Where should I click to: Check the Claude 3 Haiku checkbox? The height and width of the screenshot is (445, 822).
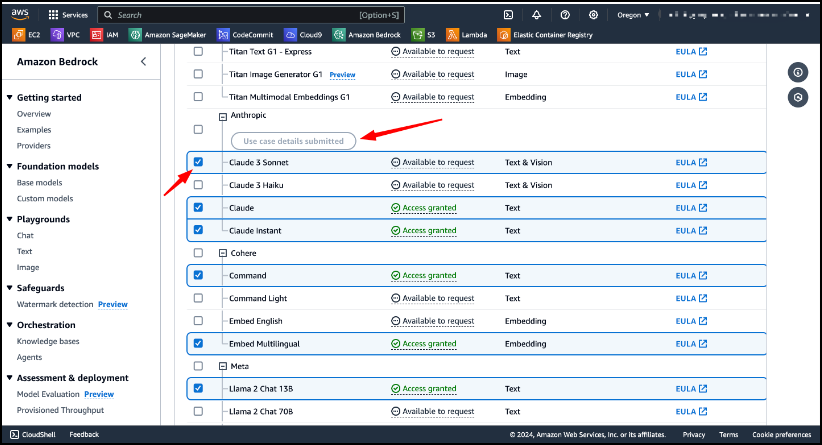tap(198, 184)
